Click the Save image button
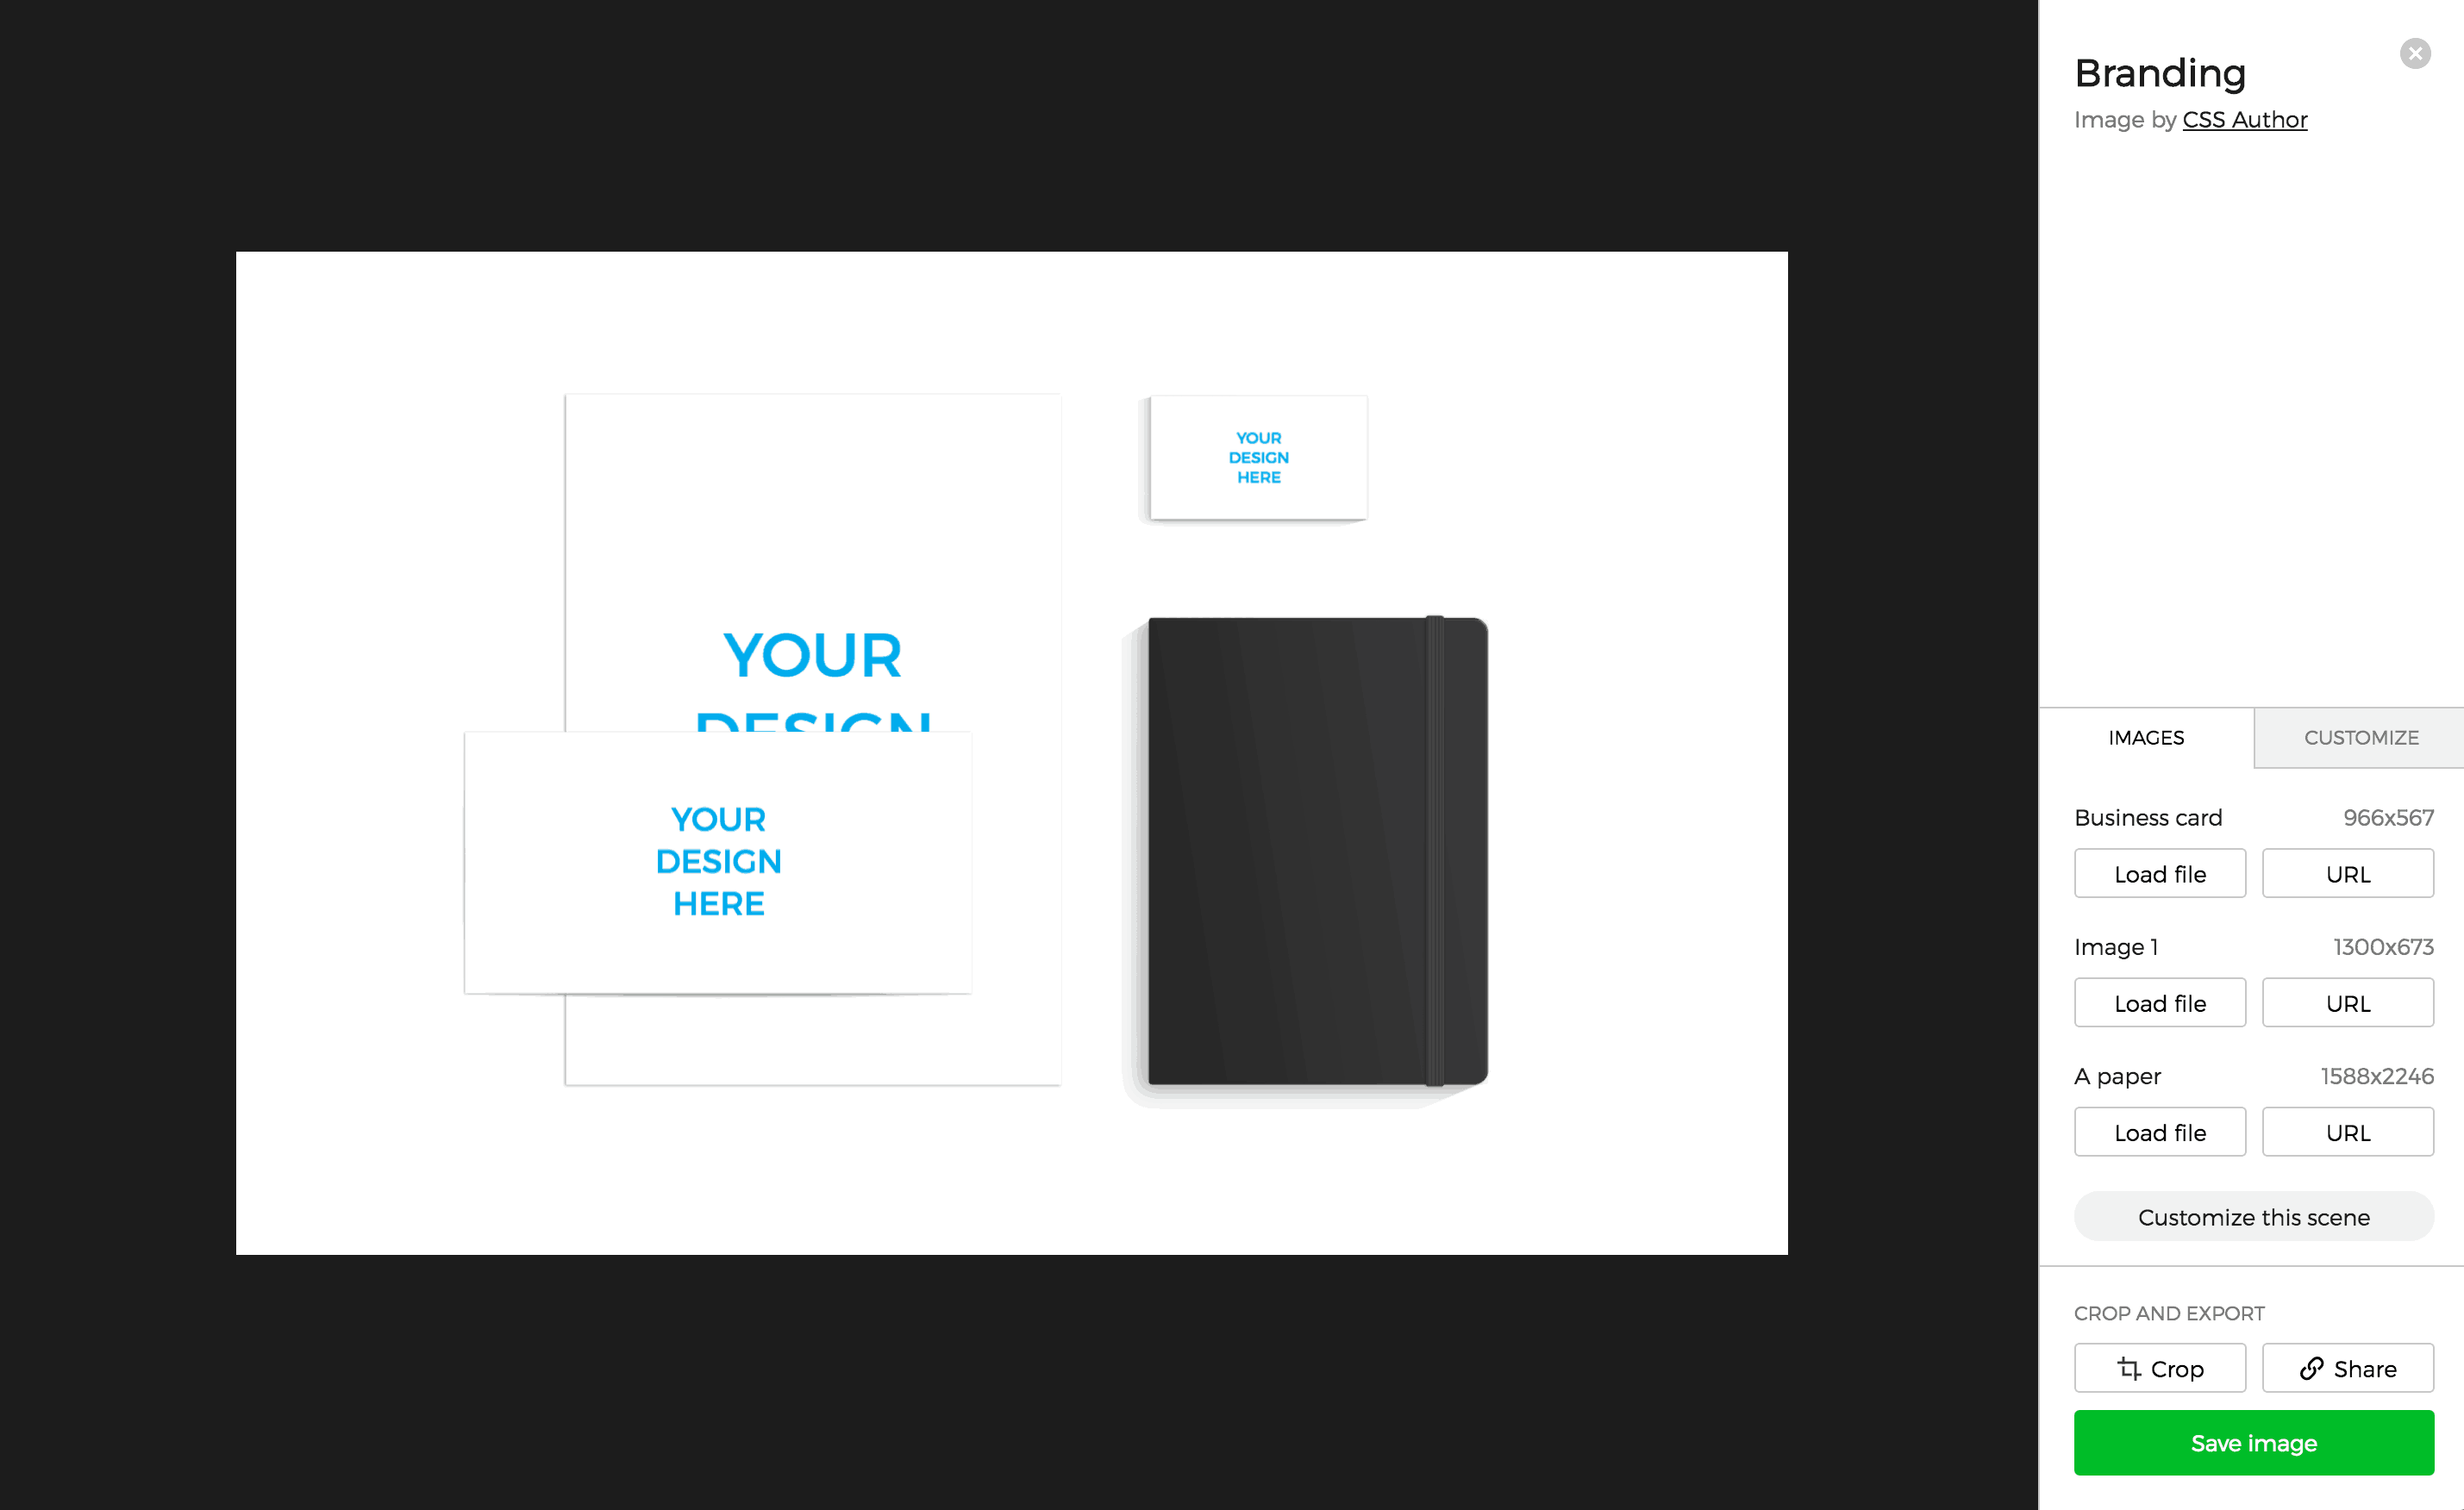Viewport: 2464px width, 1510px height. [x=2254, y=1441]
